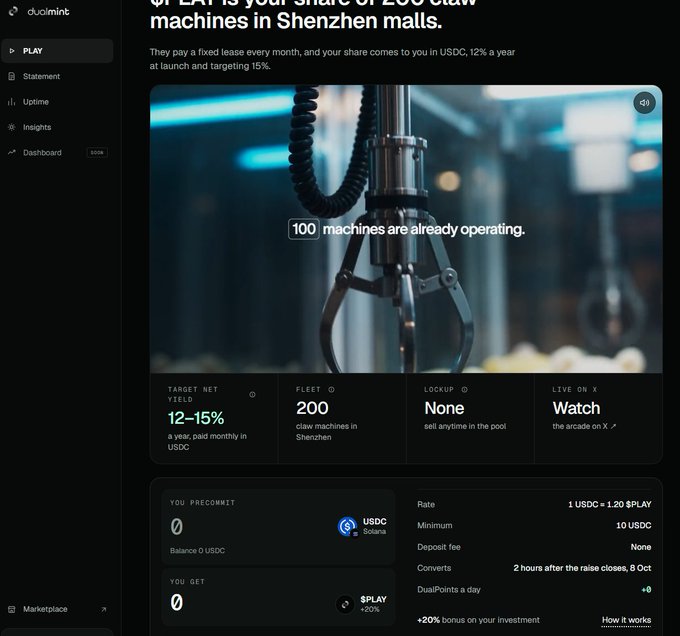
Task: Click 'claw machines in Shenzhen' caption
Action: [x=327, y=431]
